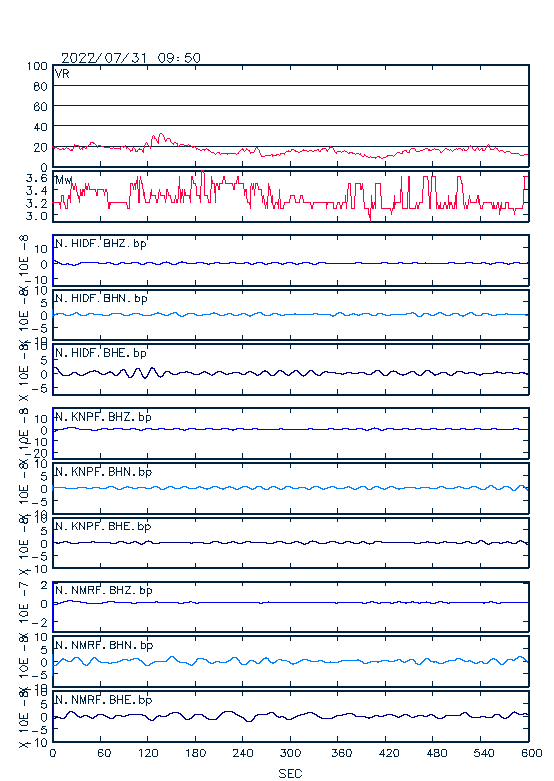The image size is (554, 781).
Task: Click the VR curve peak near 130 seconds
Action: click(160, 134)
